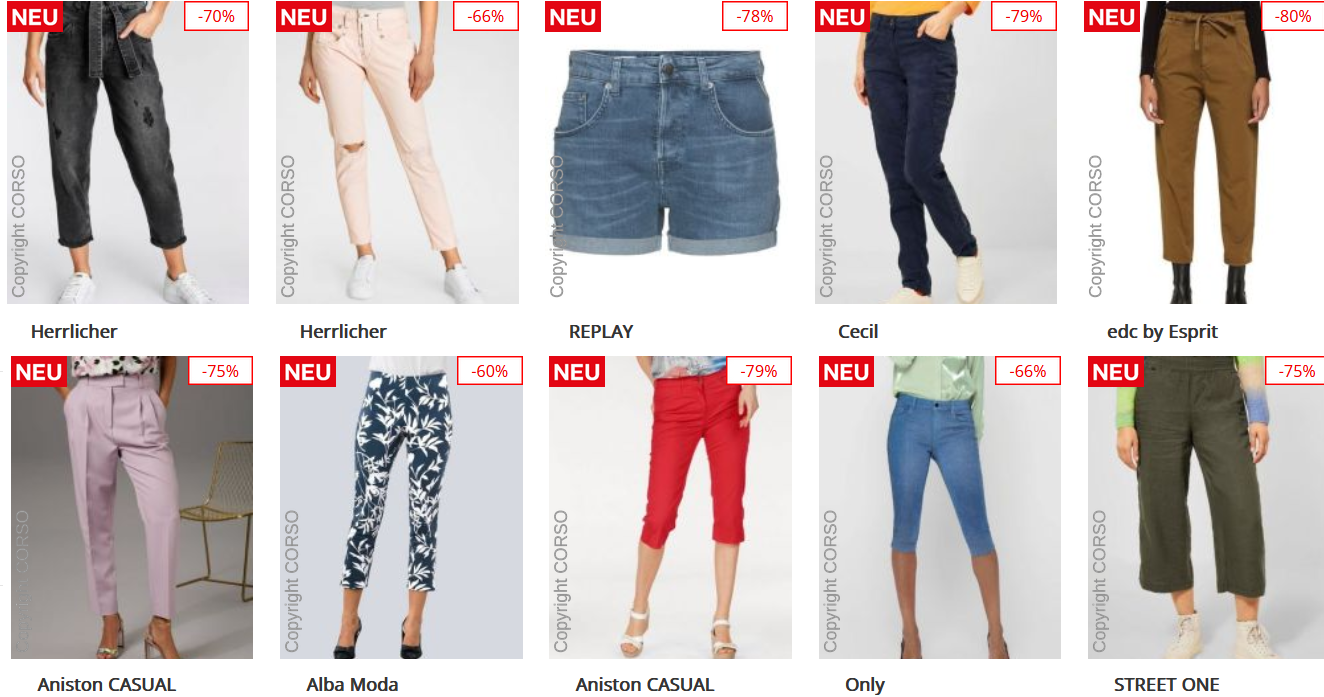Open the red Aniston CASUAL capri image
The width and height of the screenshot is (1324, 697).
tap(670, 507)
